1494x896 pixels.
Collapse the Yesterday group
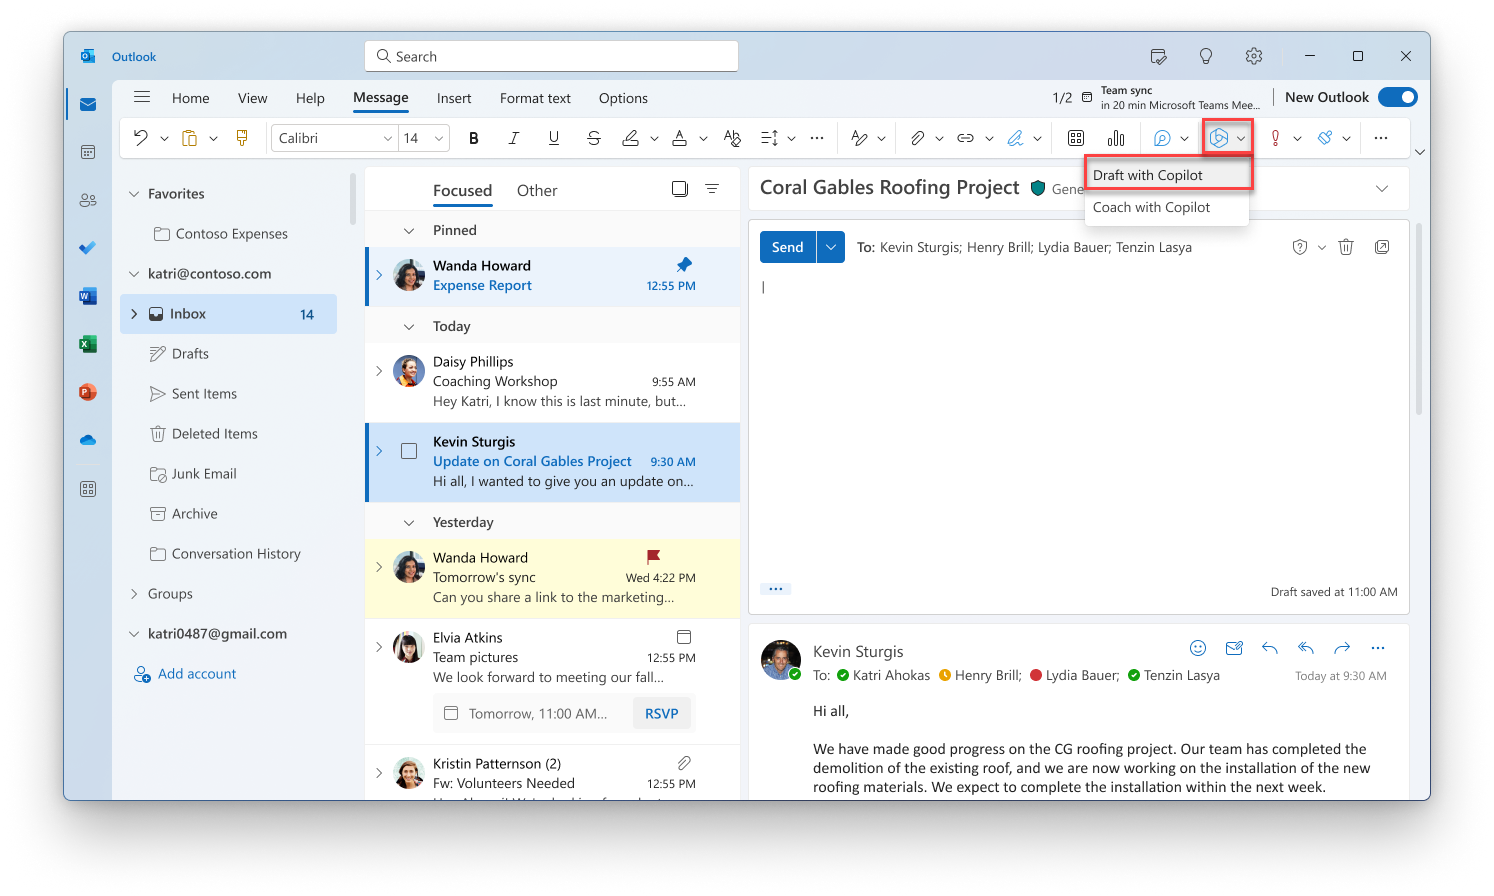point(409,523)
